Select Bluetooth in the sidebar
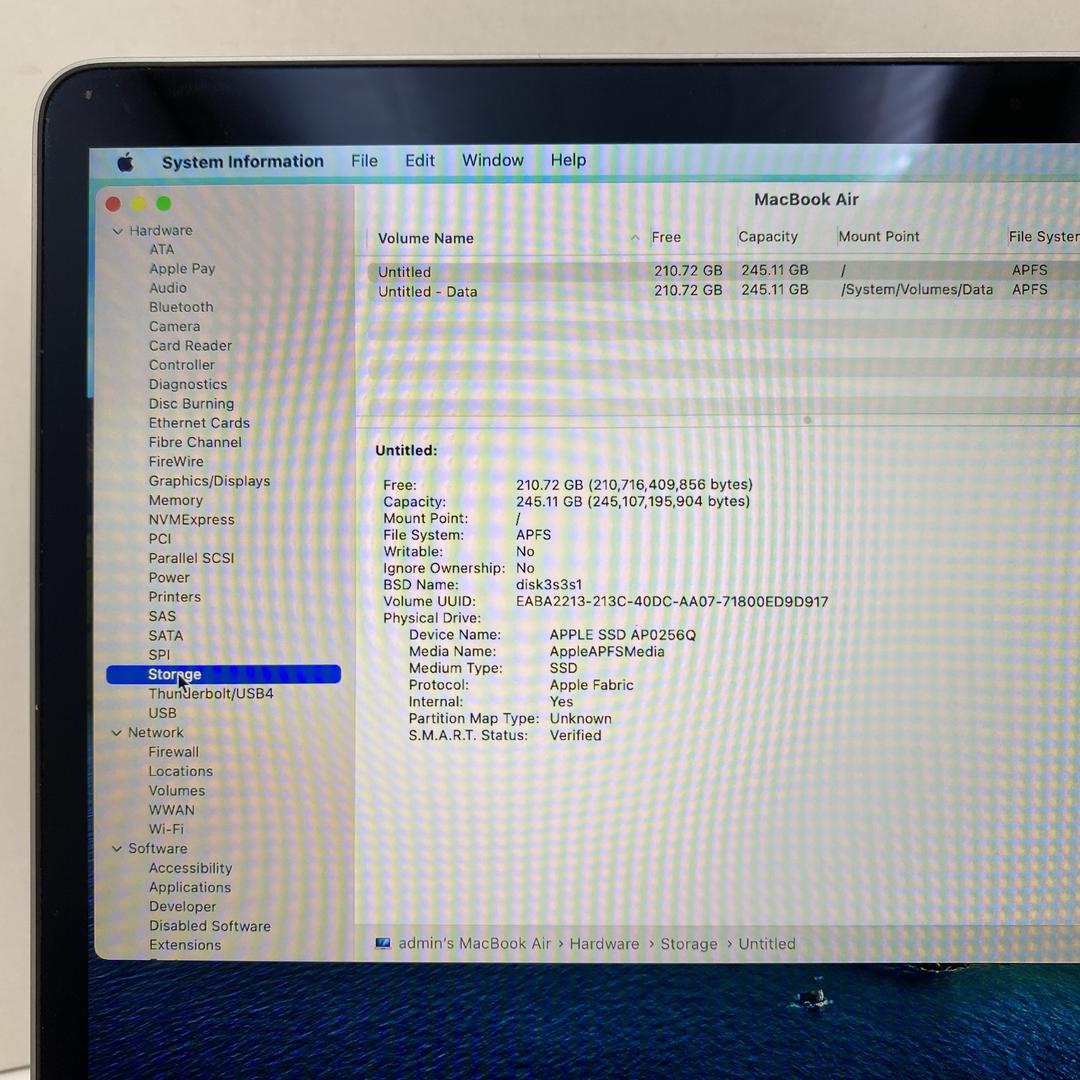 pyautogui.click(x=181, y=307)
